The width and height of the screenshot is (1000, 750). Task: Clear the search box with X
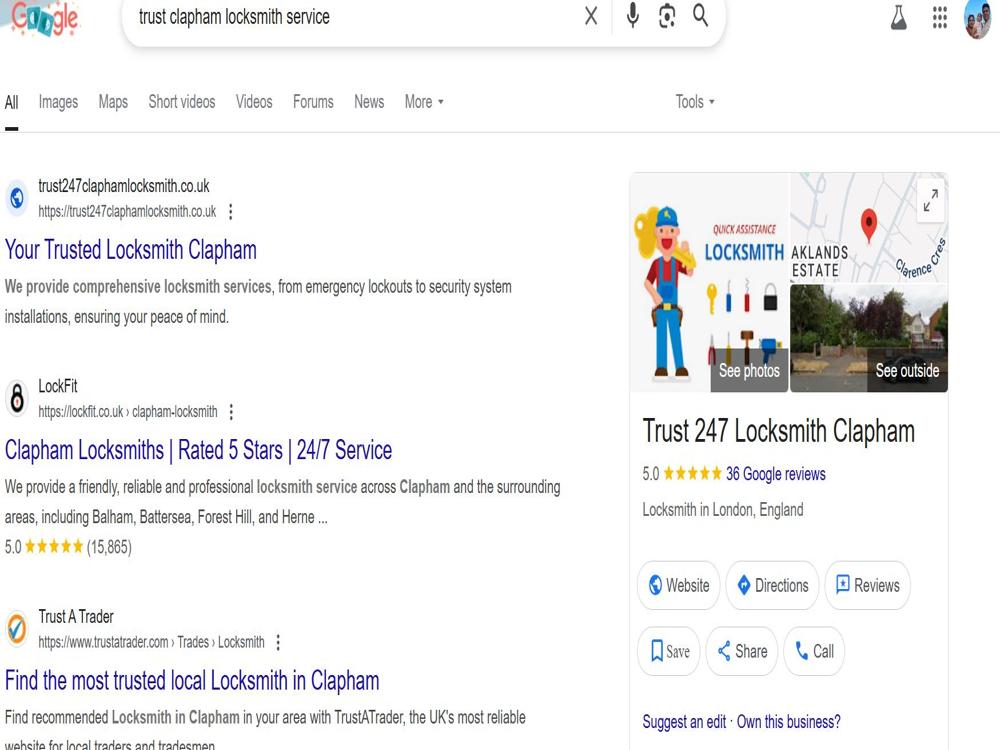click(x=591, y=16)
